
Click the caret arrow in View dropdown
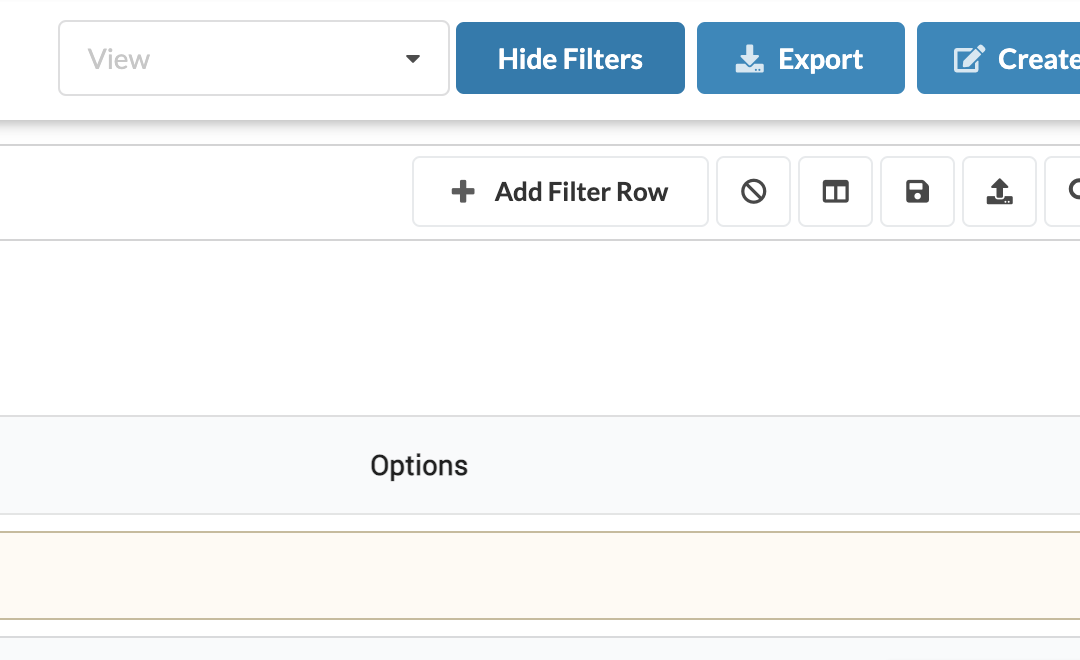pyautogui.click(x=413, y=59)
